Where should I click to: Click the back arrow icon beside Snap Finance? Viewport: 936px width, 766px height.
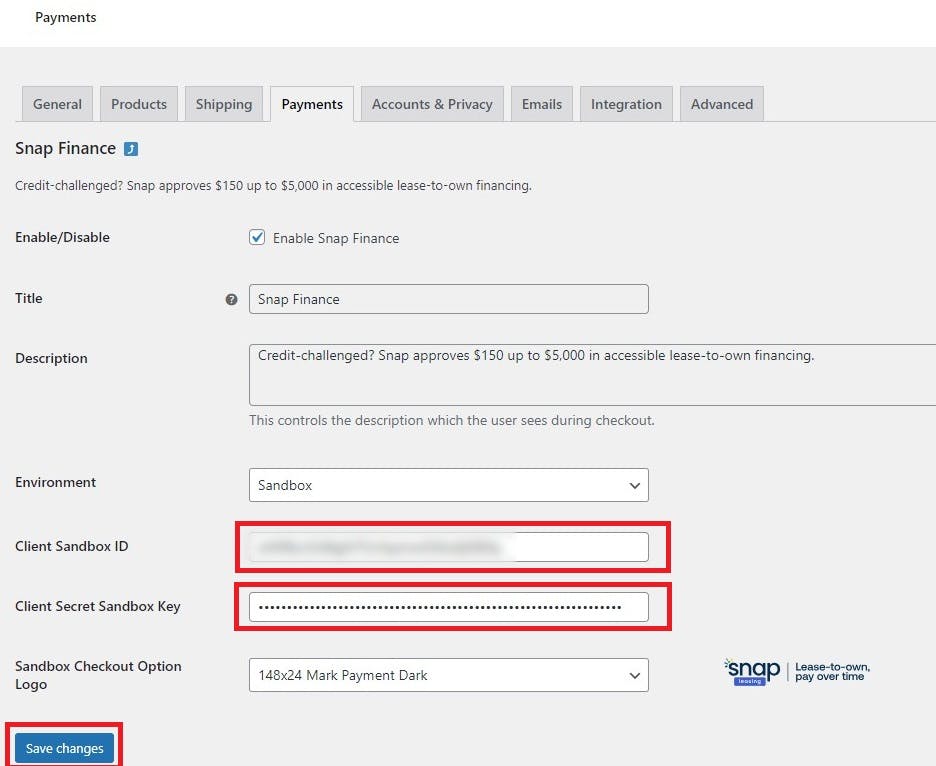tap(131, 149)
